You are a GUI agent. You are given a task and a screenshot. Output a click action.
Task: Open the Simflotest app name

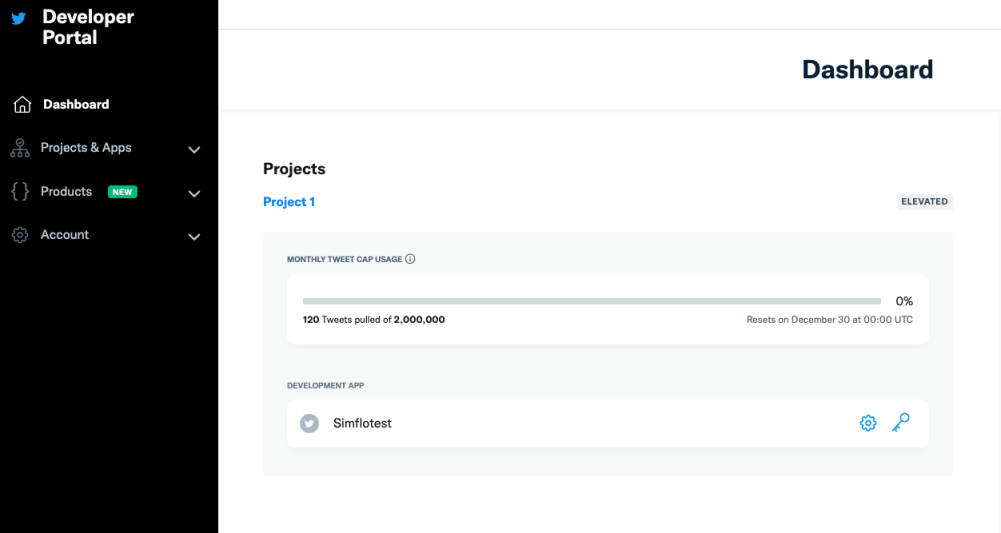(362, 424)
